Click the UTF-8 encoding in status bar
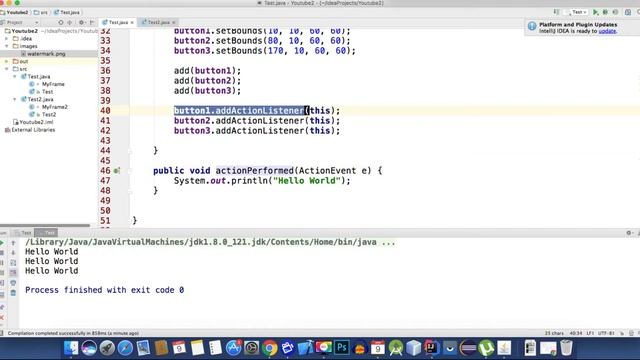 pyautogui.click(x=606, y=333)
